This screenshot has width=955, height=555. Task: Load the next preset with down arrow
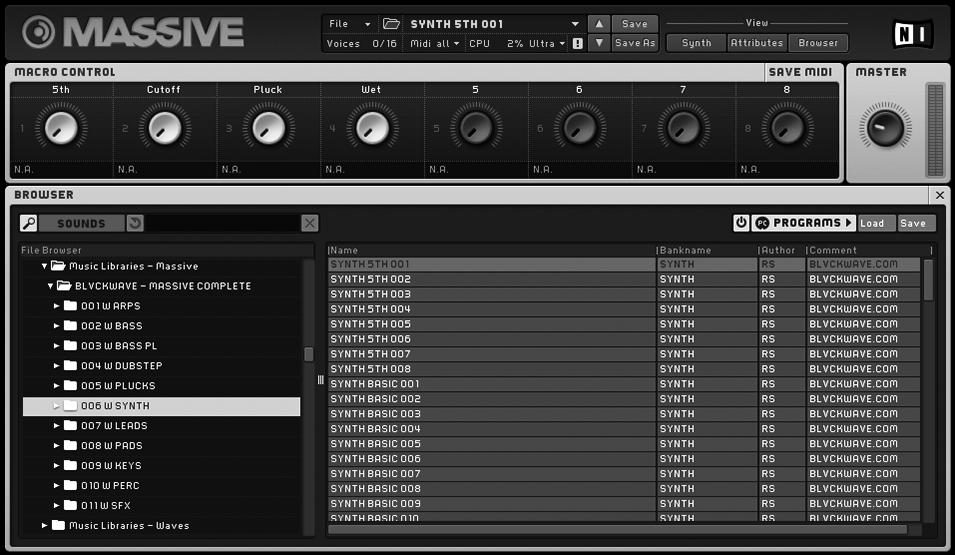coord(597,43)
